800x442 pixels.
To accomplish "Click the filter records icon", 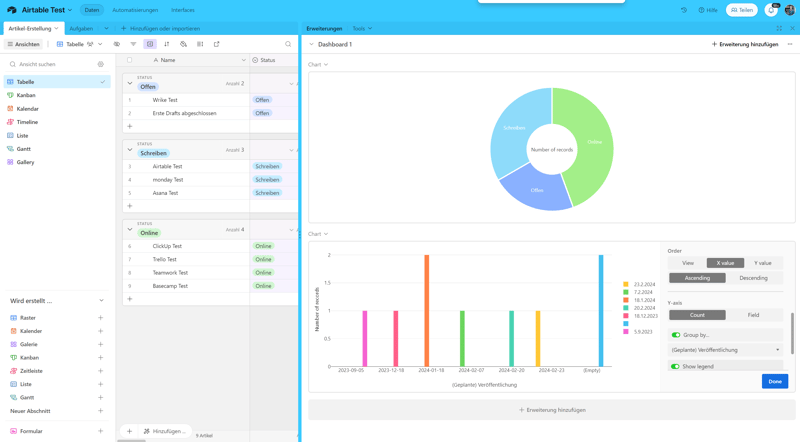I will (133, 44).
